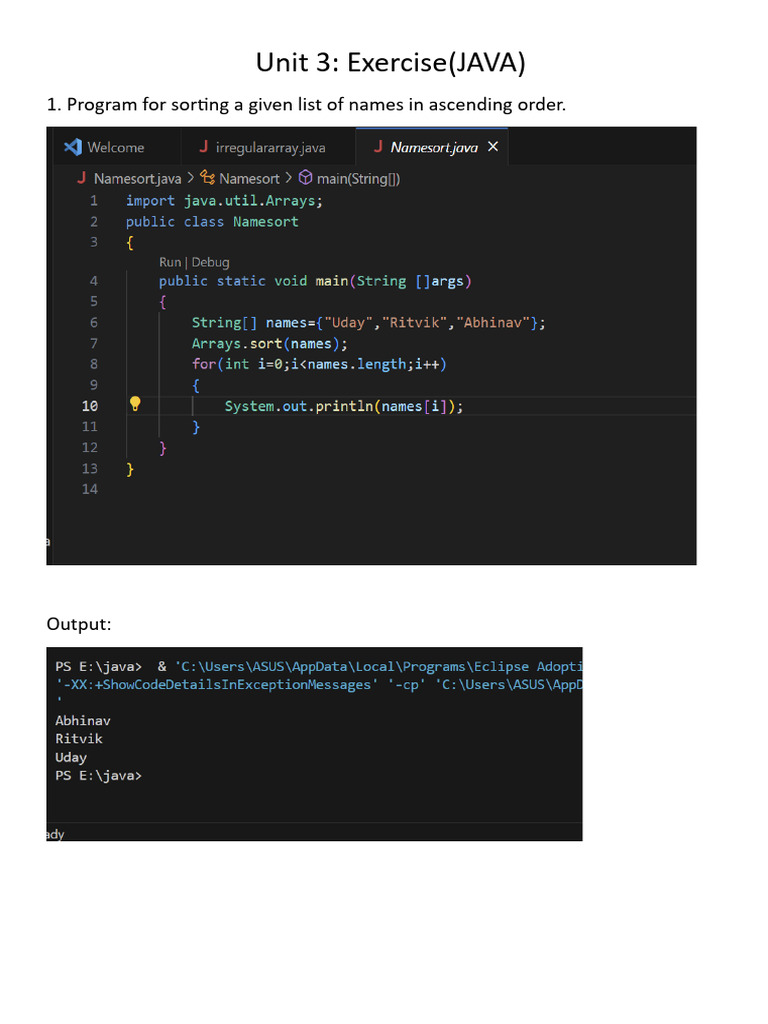768x1024 pixels.
Task: Switch to the irregulararray.java tab
Action: click(x=270, y=147)
